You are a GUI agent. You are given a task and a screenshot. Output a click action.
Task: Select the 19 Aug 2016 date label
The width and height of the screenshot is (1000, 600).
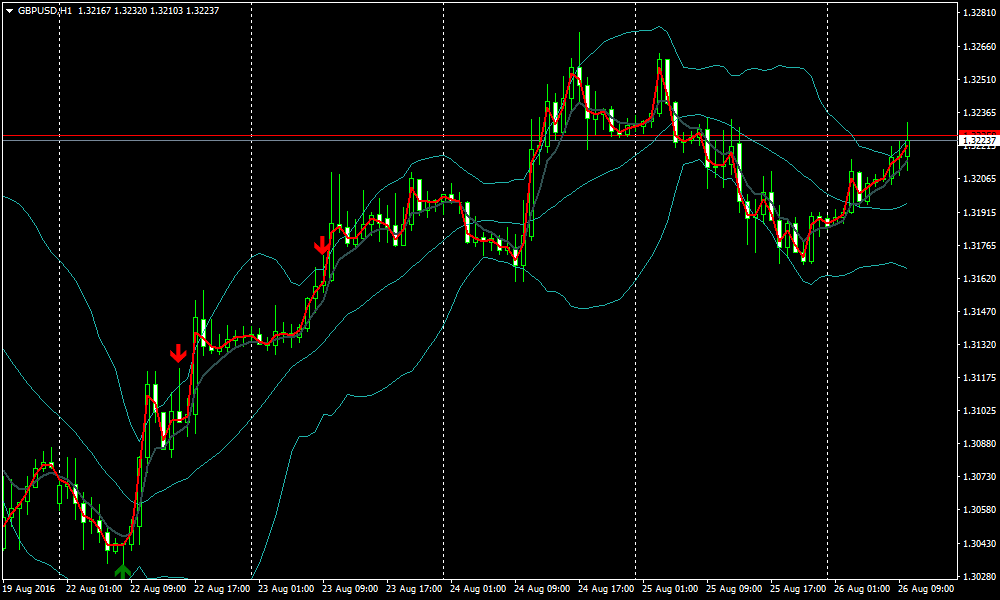click(x=30, y=590)
